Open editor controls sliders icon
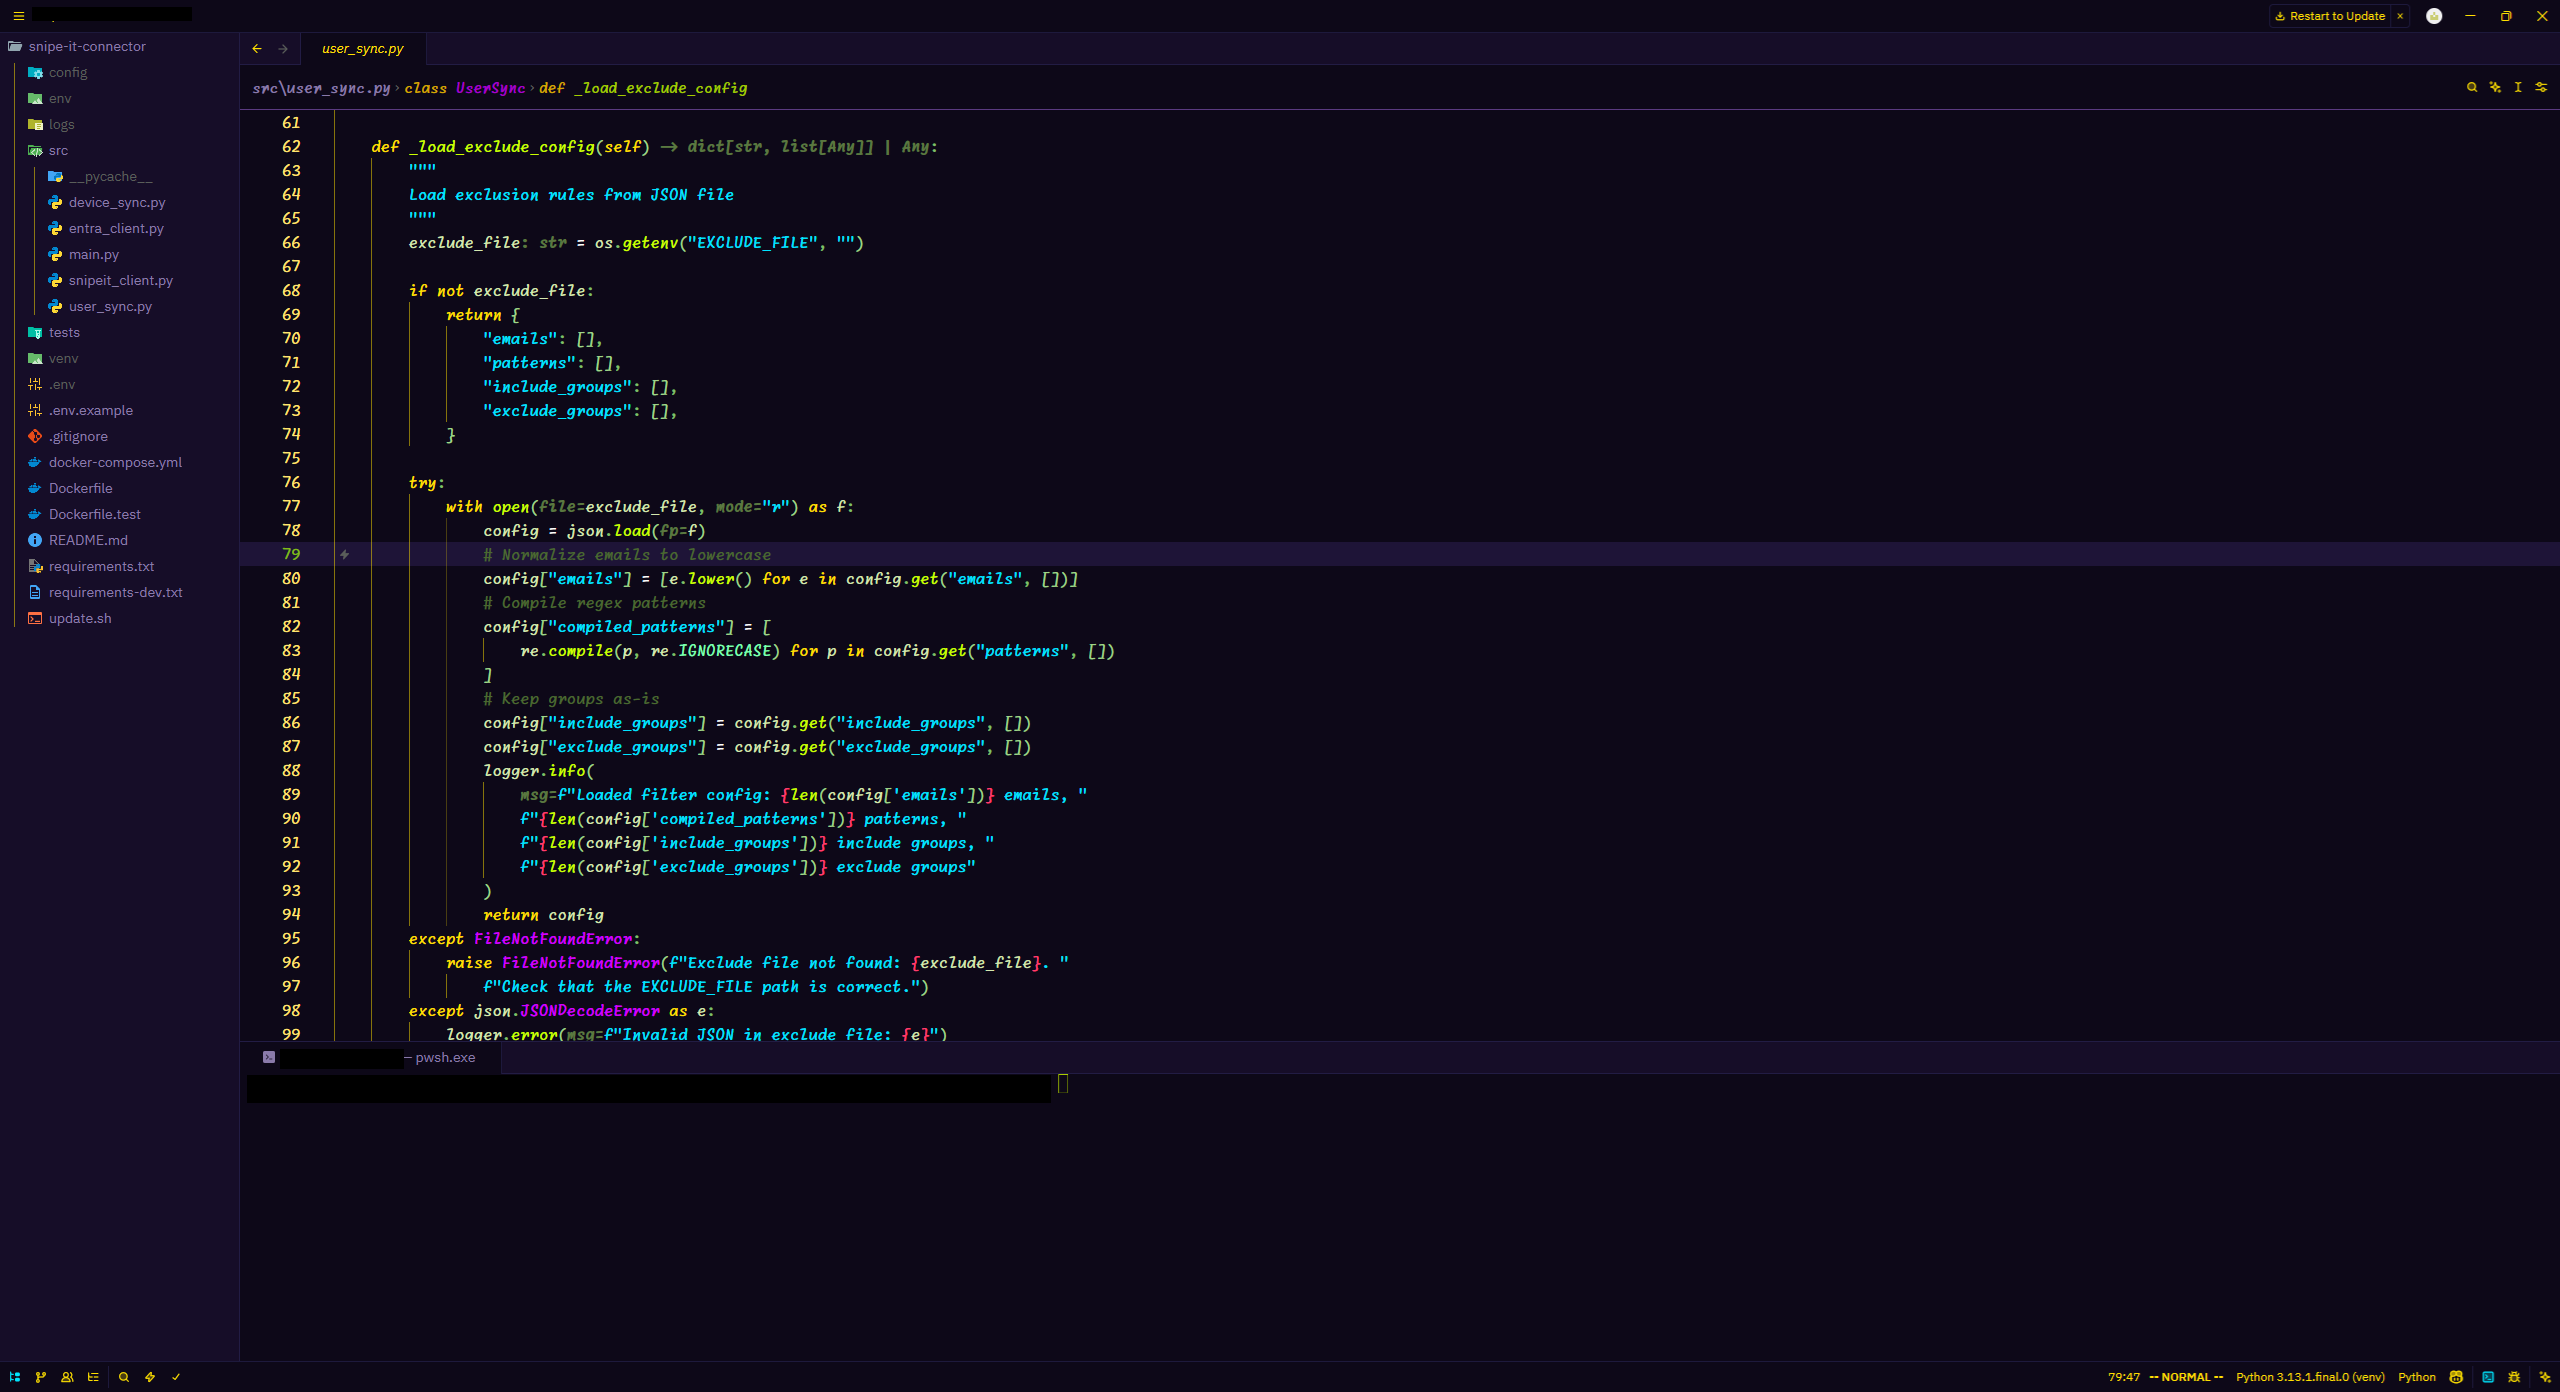Image resolution: width=2560 pixels, height=1392 pixels. click(x=2541, y=87)
